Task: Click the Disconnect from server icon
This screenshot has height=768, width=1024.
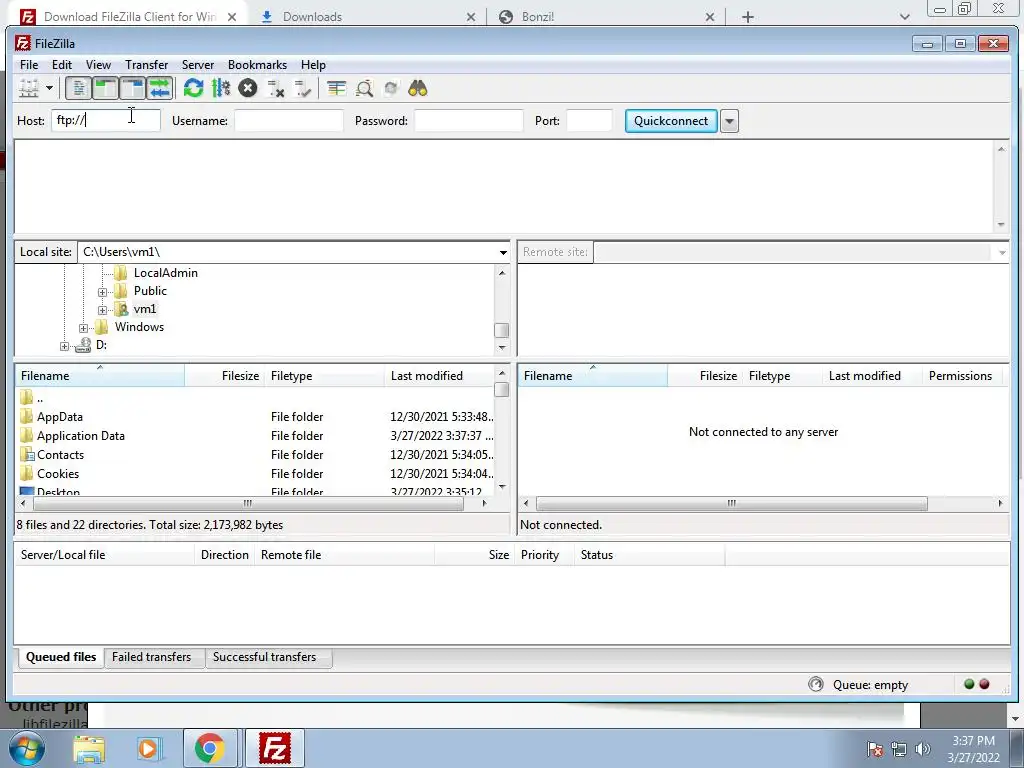Action: pos(276,88)
